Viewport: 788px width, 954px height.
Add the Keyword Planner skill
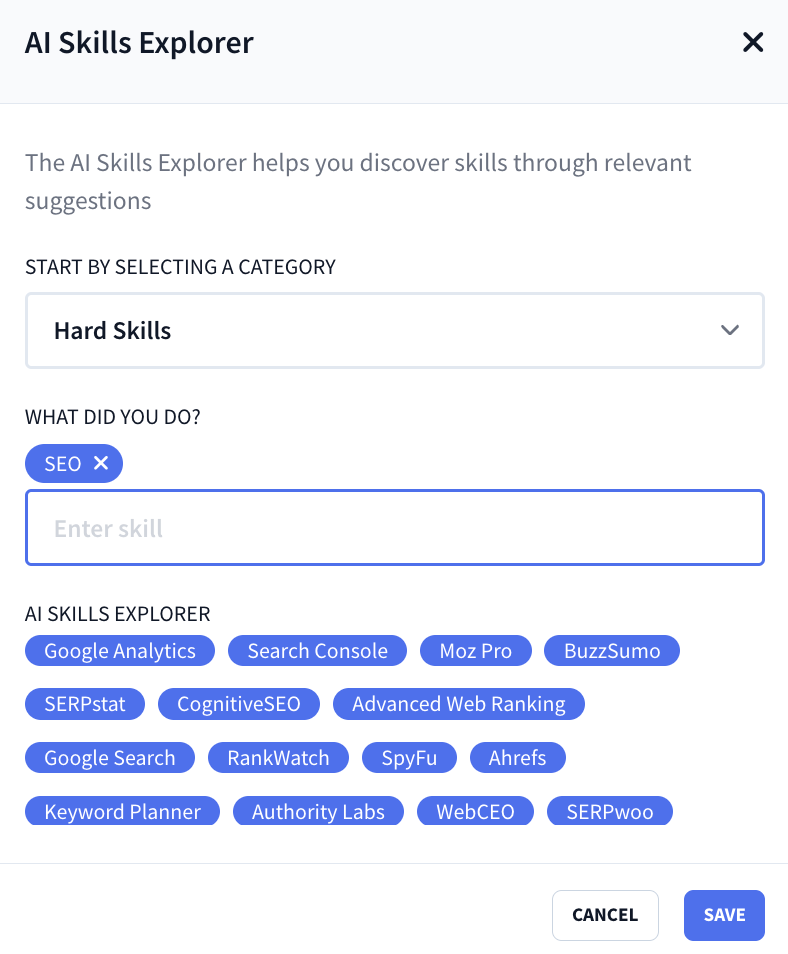tap(121, 811)
